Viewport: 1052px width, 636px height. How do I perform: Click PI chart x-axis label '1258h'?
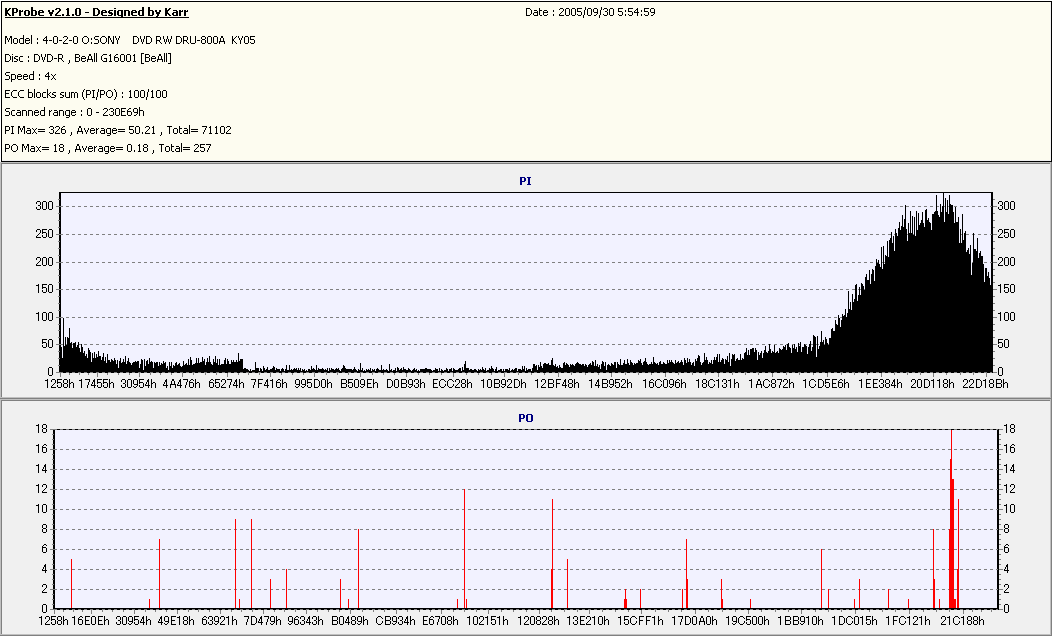coord(60,384)
